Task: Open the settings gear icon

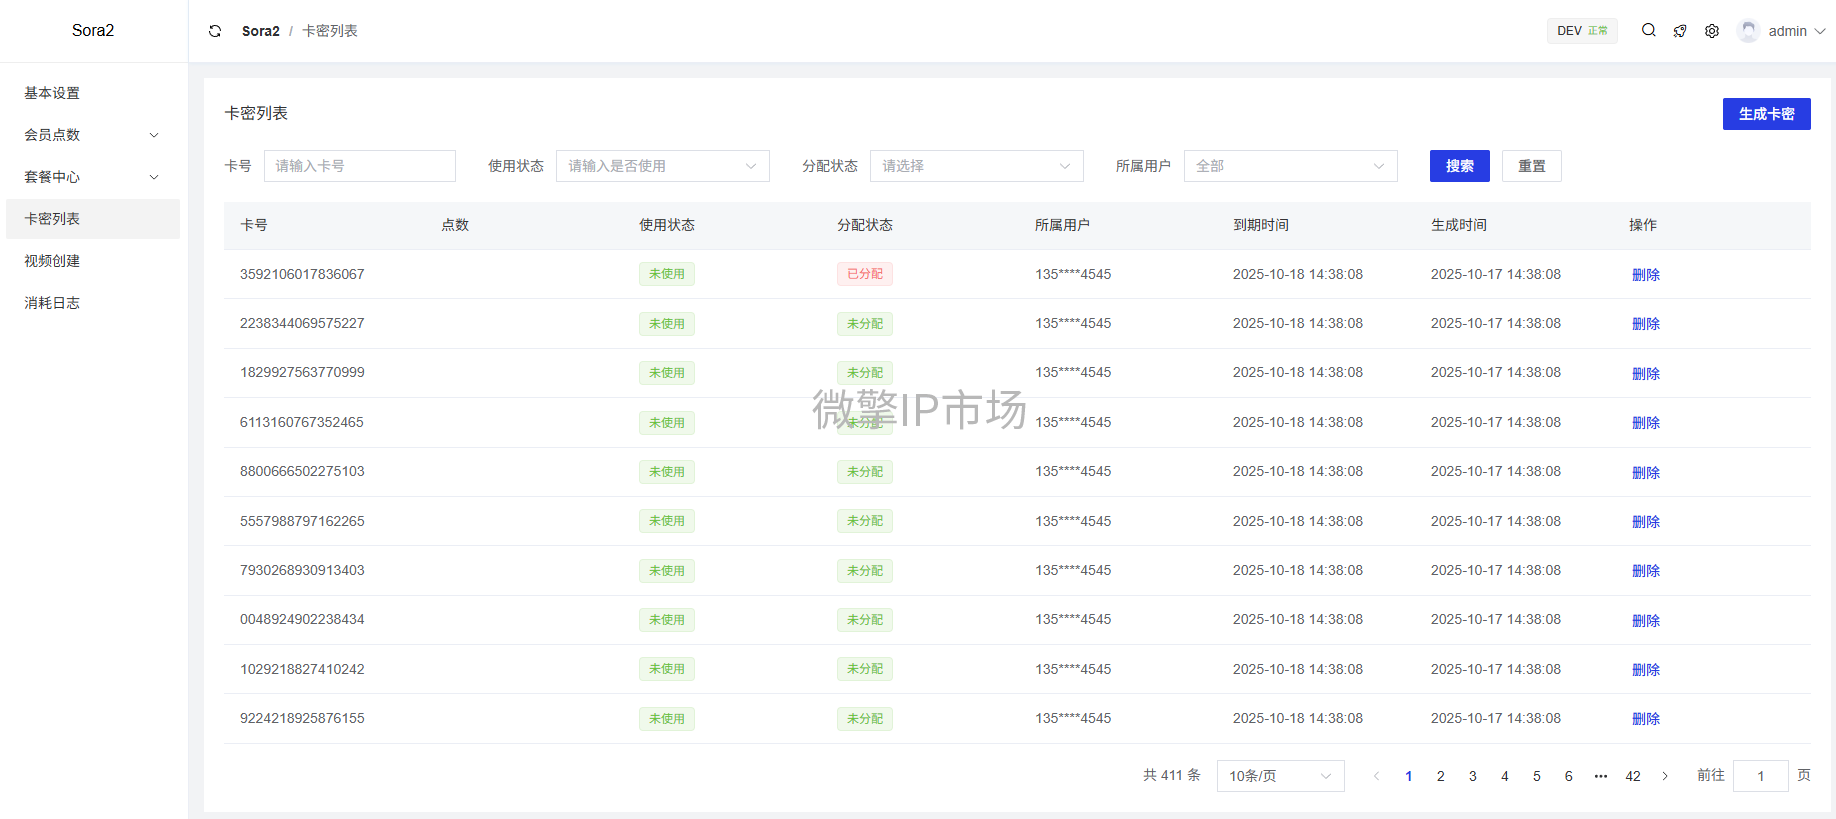Action: [1712, 31]
